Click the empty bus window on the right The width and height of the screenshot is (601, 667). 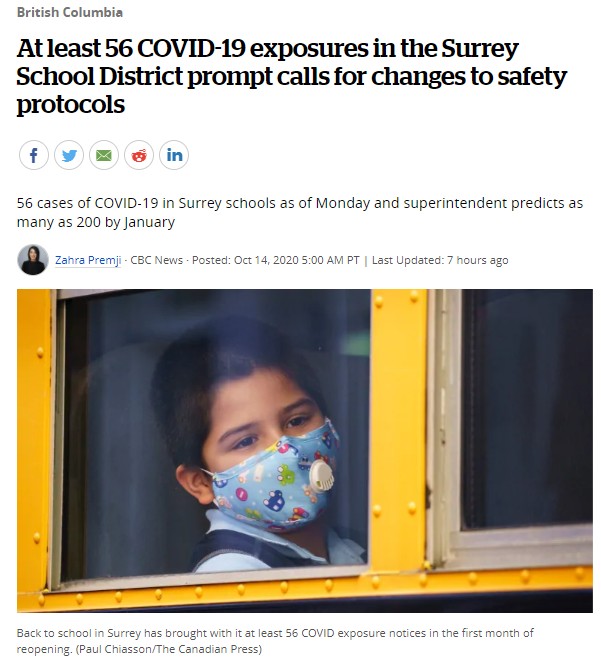pos(527,408)
